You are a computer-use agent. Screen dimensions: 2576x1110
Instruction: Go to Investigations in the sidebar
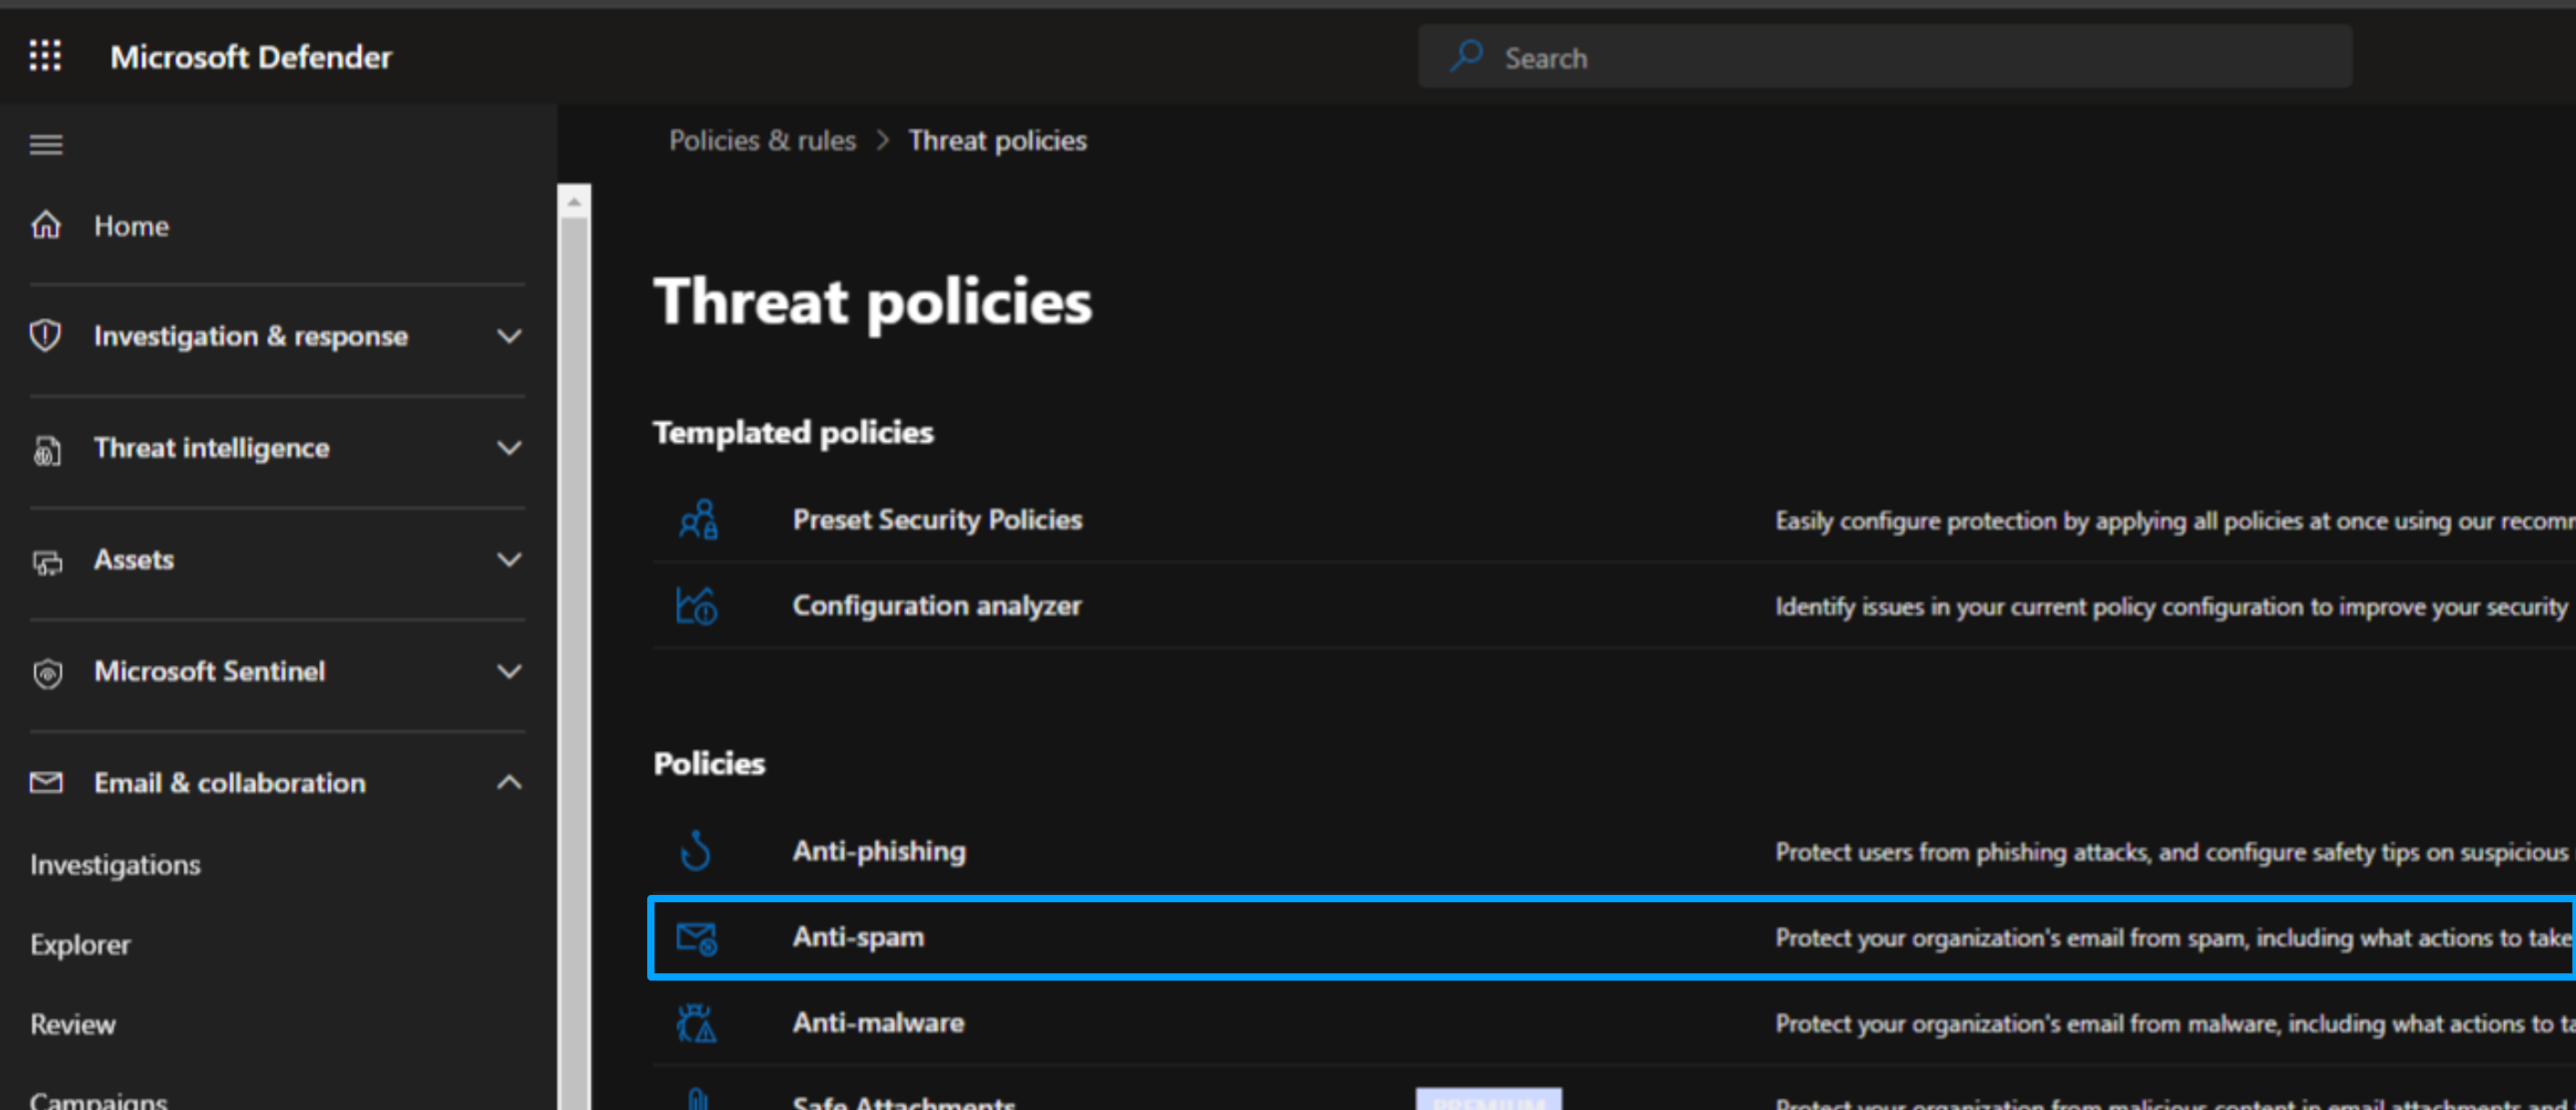coord(115,864)
